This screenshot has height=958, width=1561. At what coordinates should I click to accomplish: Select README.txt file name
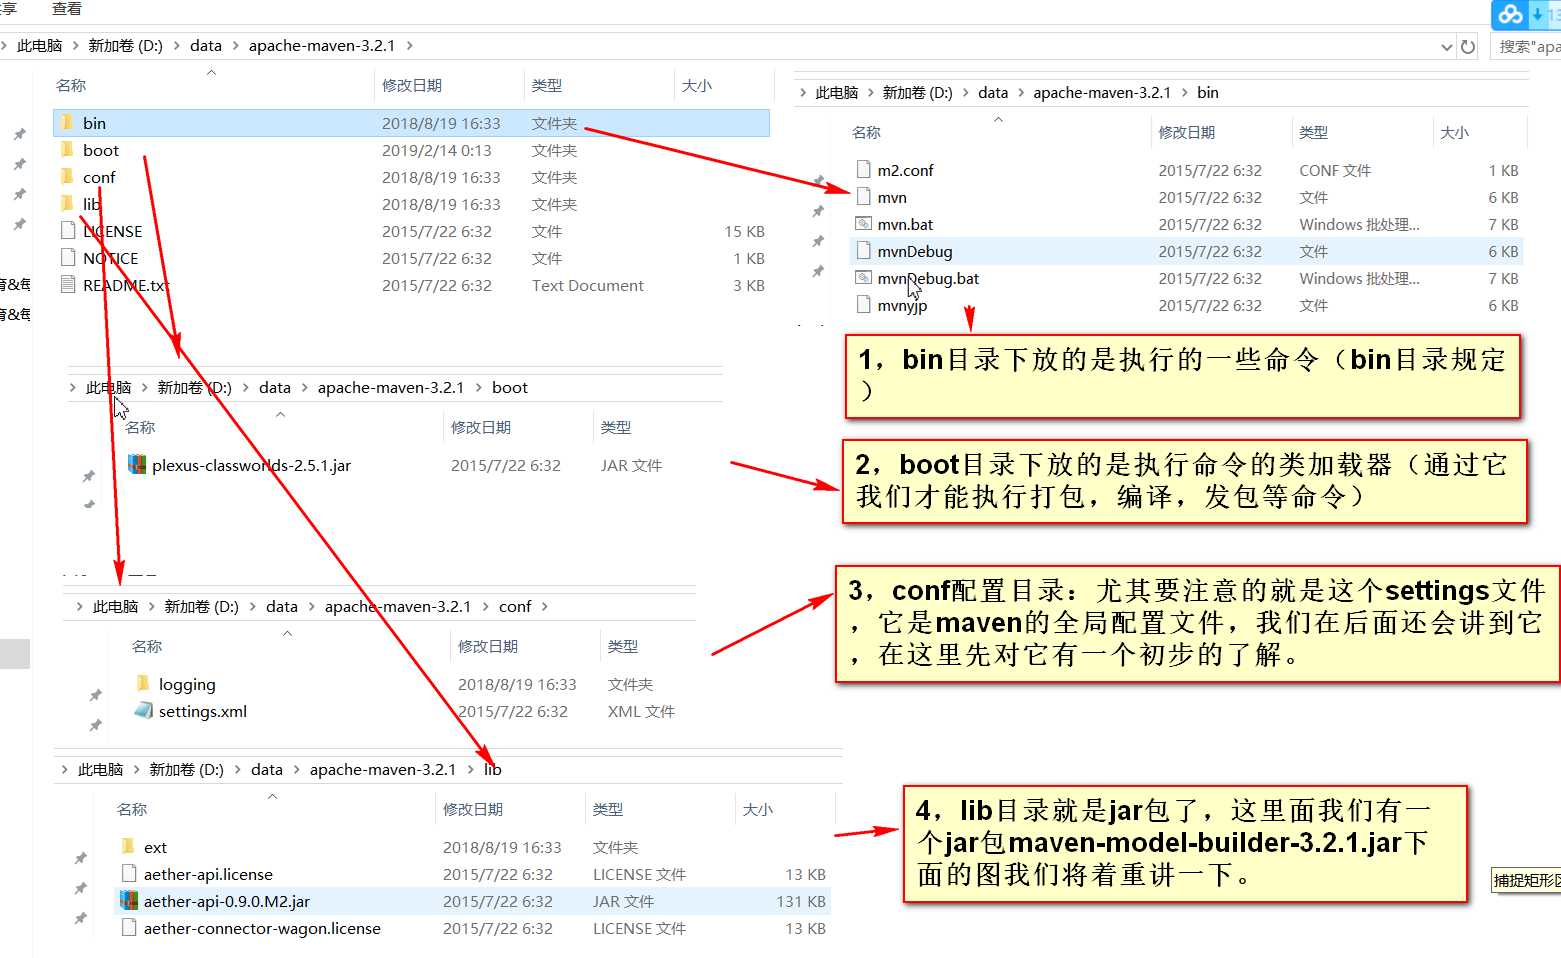(125, 285)
